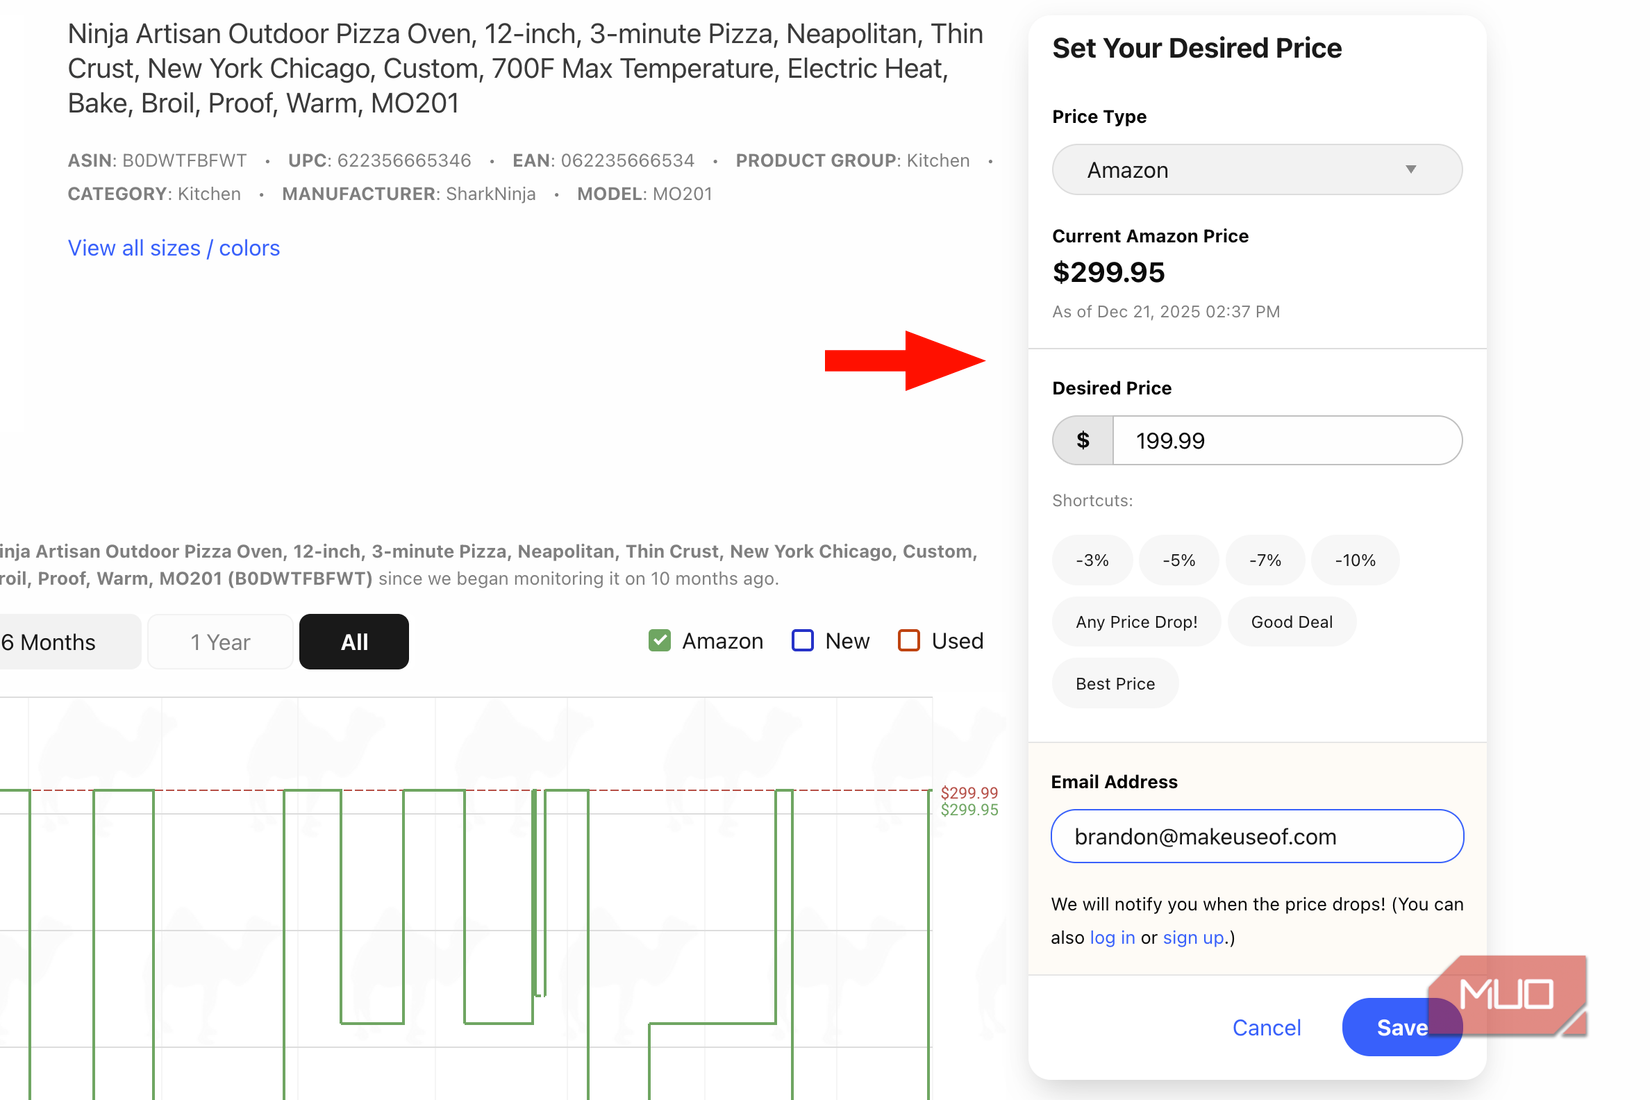The height and width of the screenshot is (1100, 1650).
Task: Click the dropdown arrow next to Amazon
Action: pyautogui.click(x=1412, y=170)
